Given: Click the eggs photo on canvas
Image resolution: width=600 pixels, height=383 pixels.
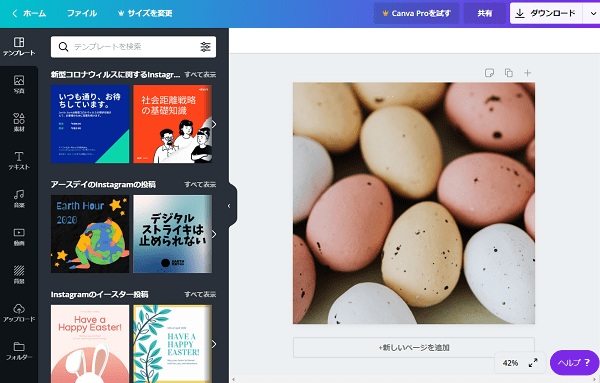Looking at the screenshot, I should [414, 203].
